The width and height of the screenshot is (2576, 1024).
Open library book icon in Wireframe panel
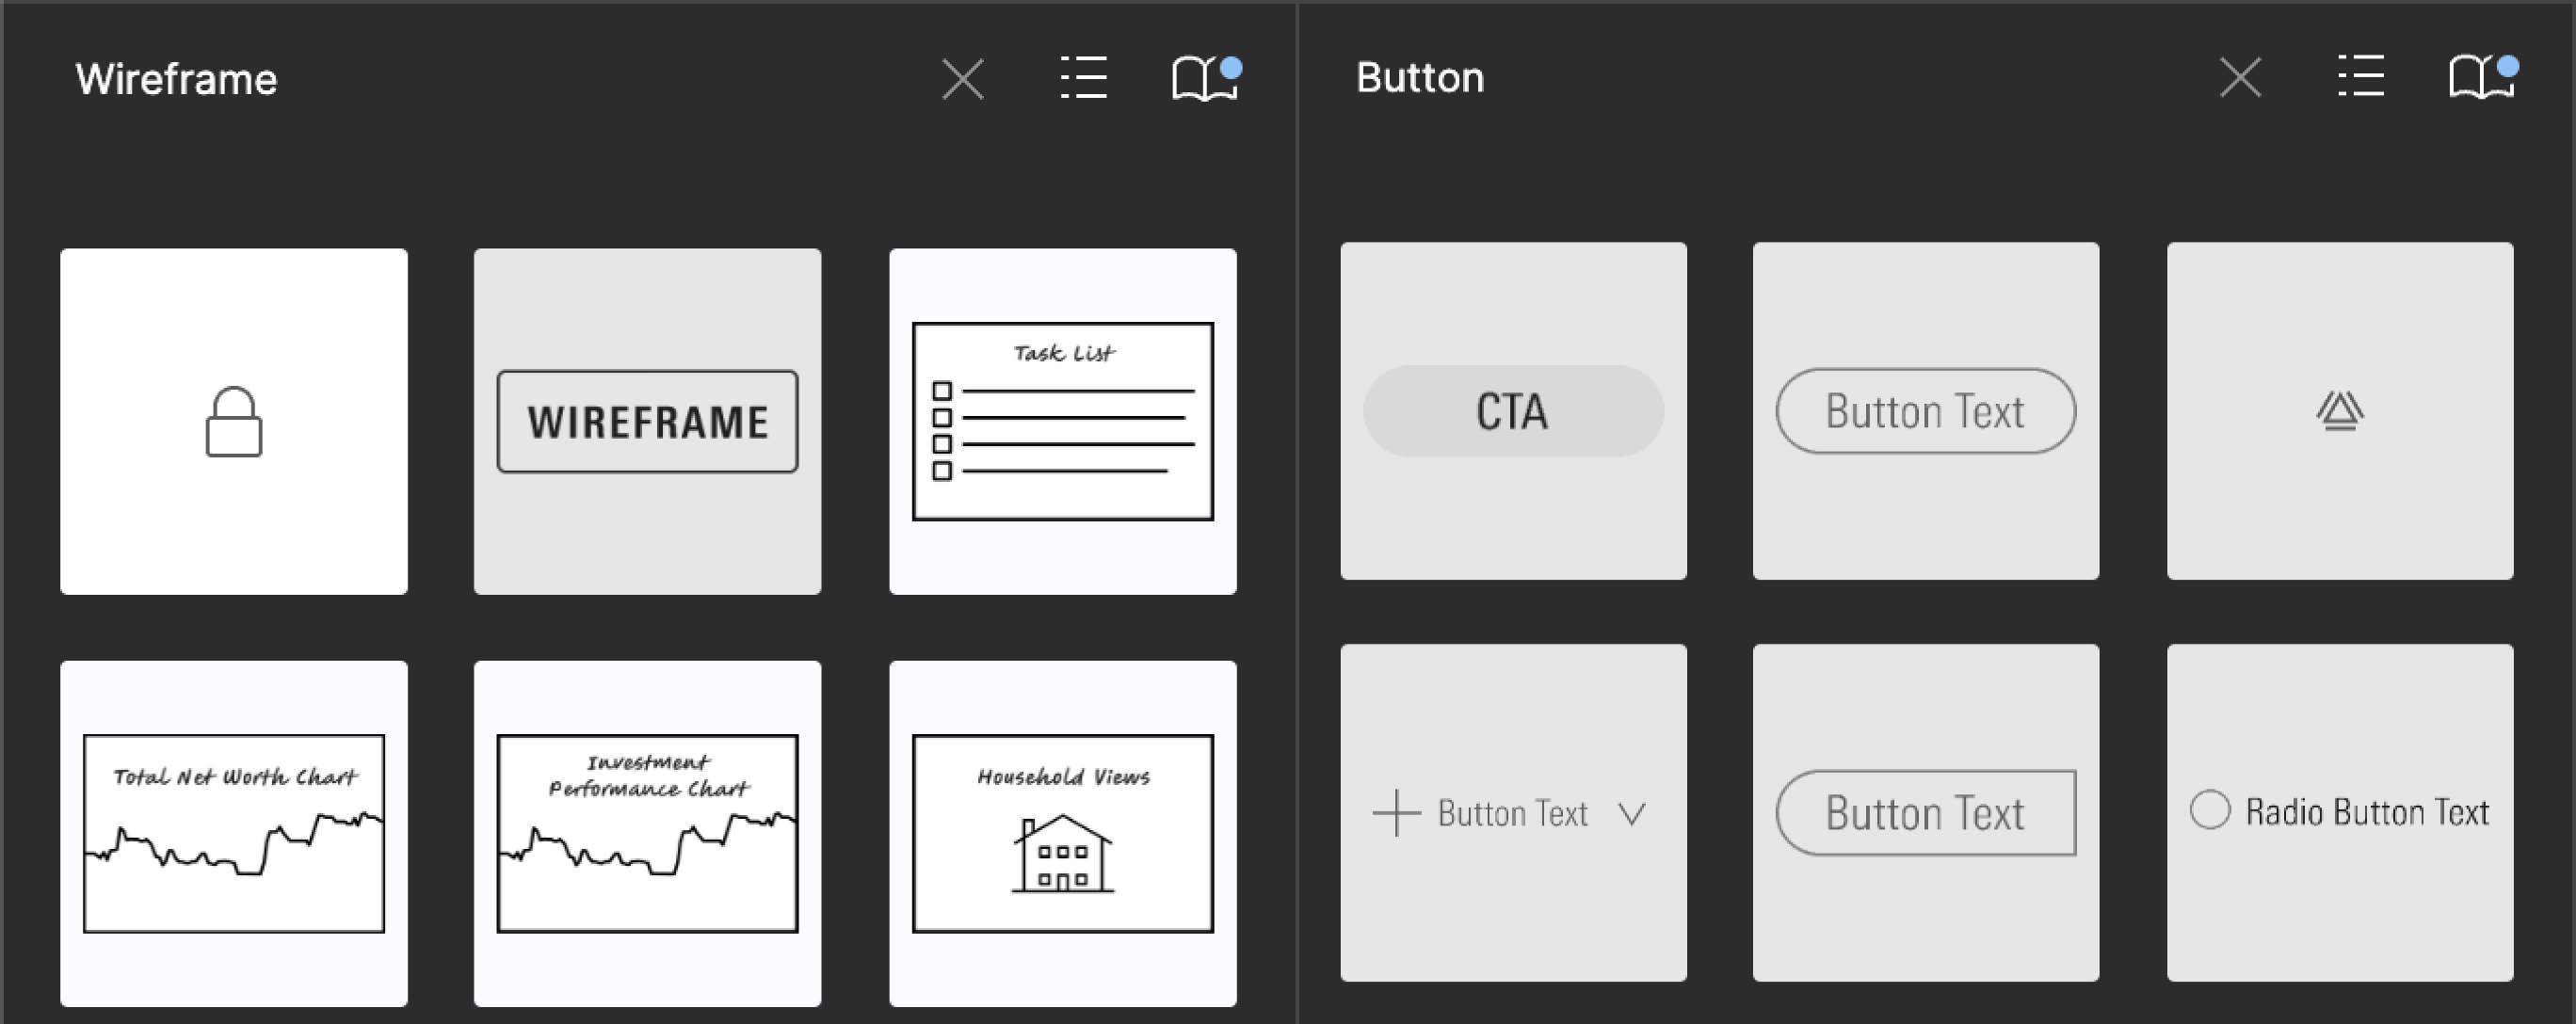[x=1207, y=78]
